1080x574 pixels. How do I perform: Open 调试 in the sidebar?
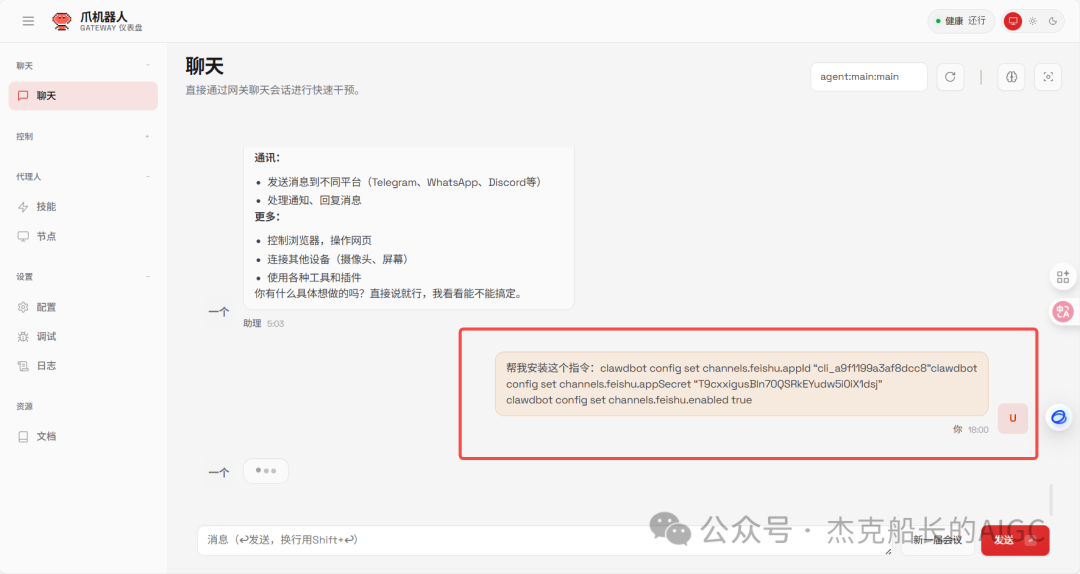[83, 336]
